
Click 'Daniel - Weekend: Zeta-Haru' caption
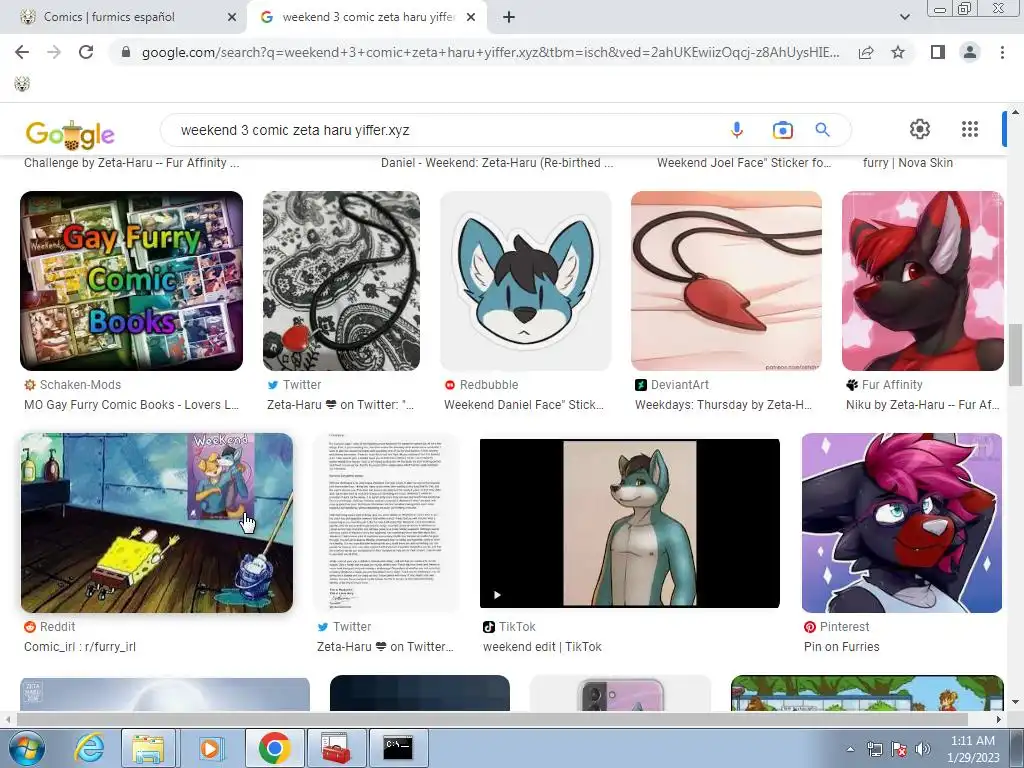pos(497,163)
